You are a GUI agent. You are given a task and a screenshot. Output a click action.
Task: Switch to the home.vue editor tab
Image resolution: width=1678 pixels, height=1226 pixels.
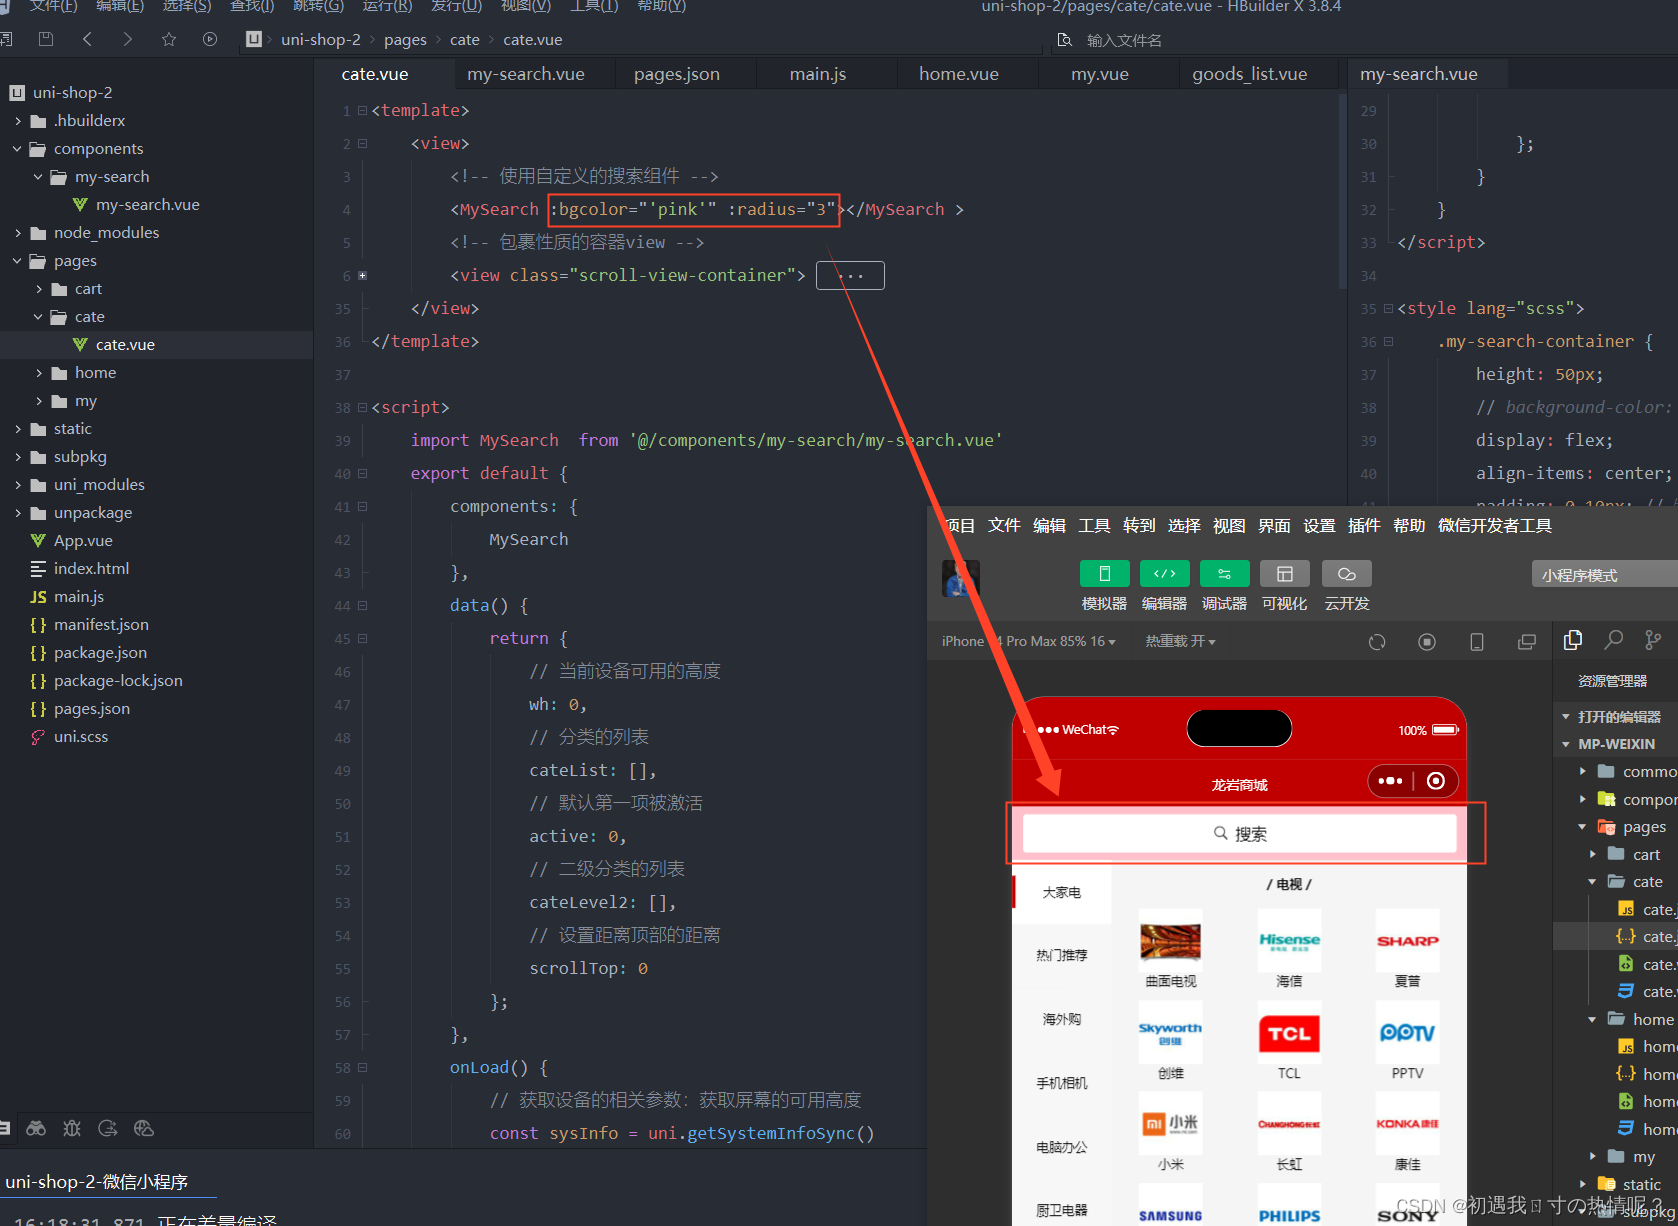coord(959,74)
